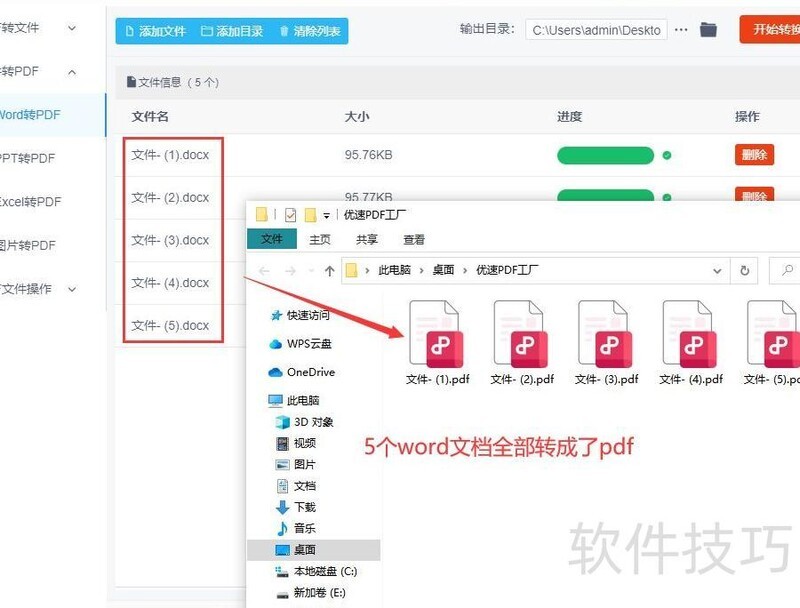
Task: Click 删除 for 文件- (1).docx
Action: (x=753, y=155)
